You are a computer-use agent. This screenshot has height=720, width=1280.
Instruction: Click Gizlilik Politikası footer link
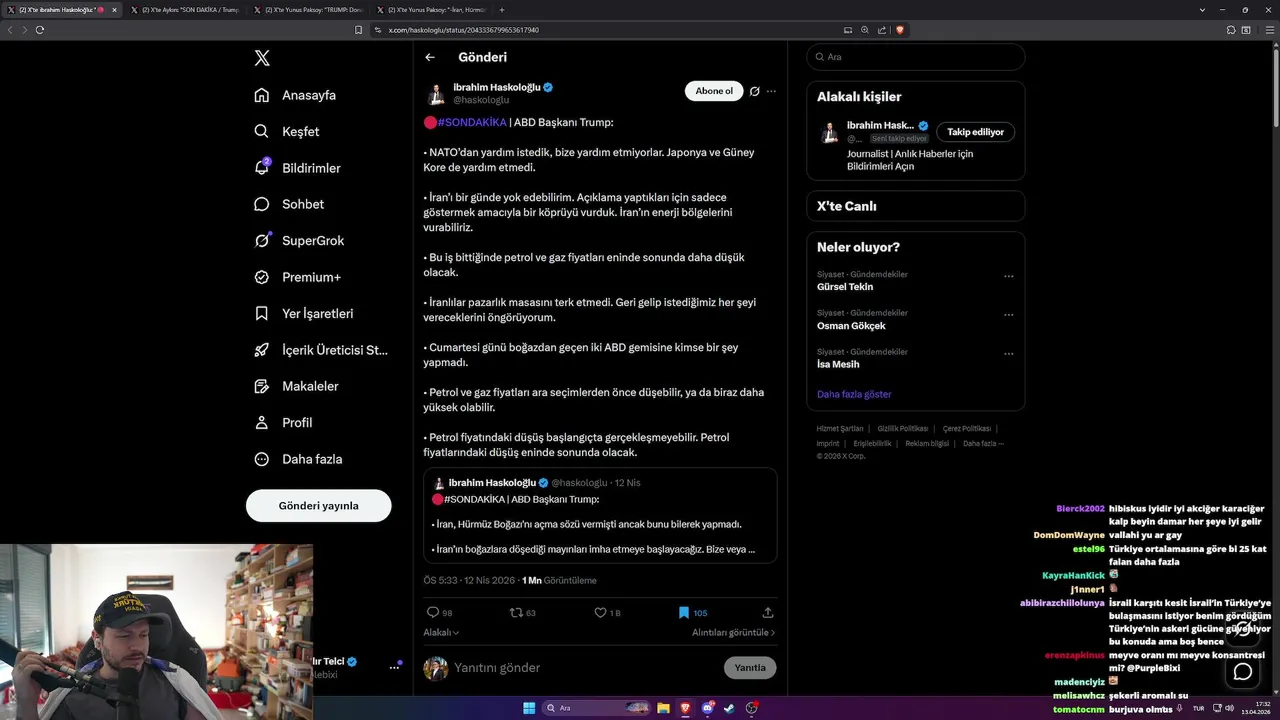(x=903, y=428)
